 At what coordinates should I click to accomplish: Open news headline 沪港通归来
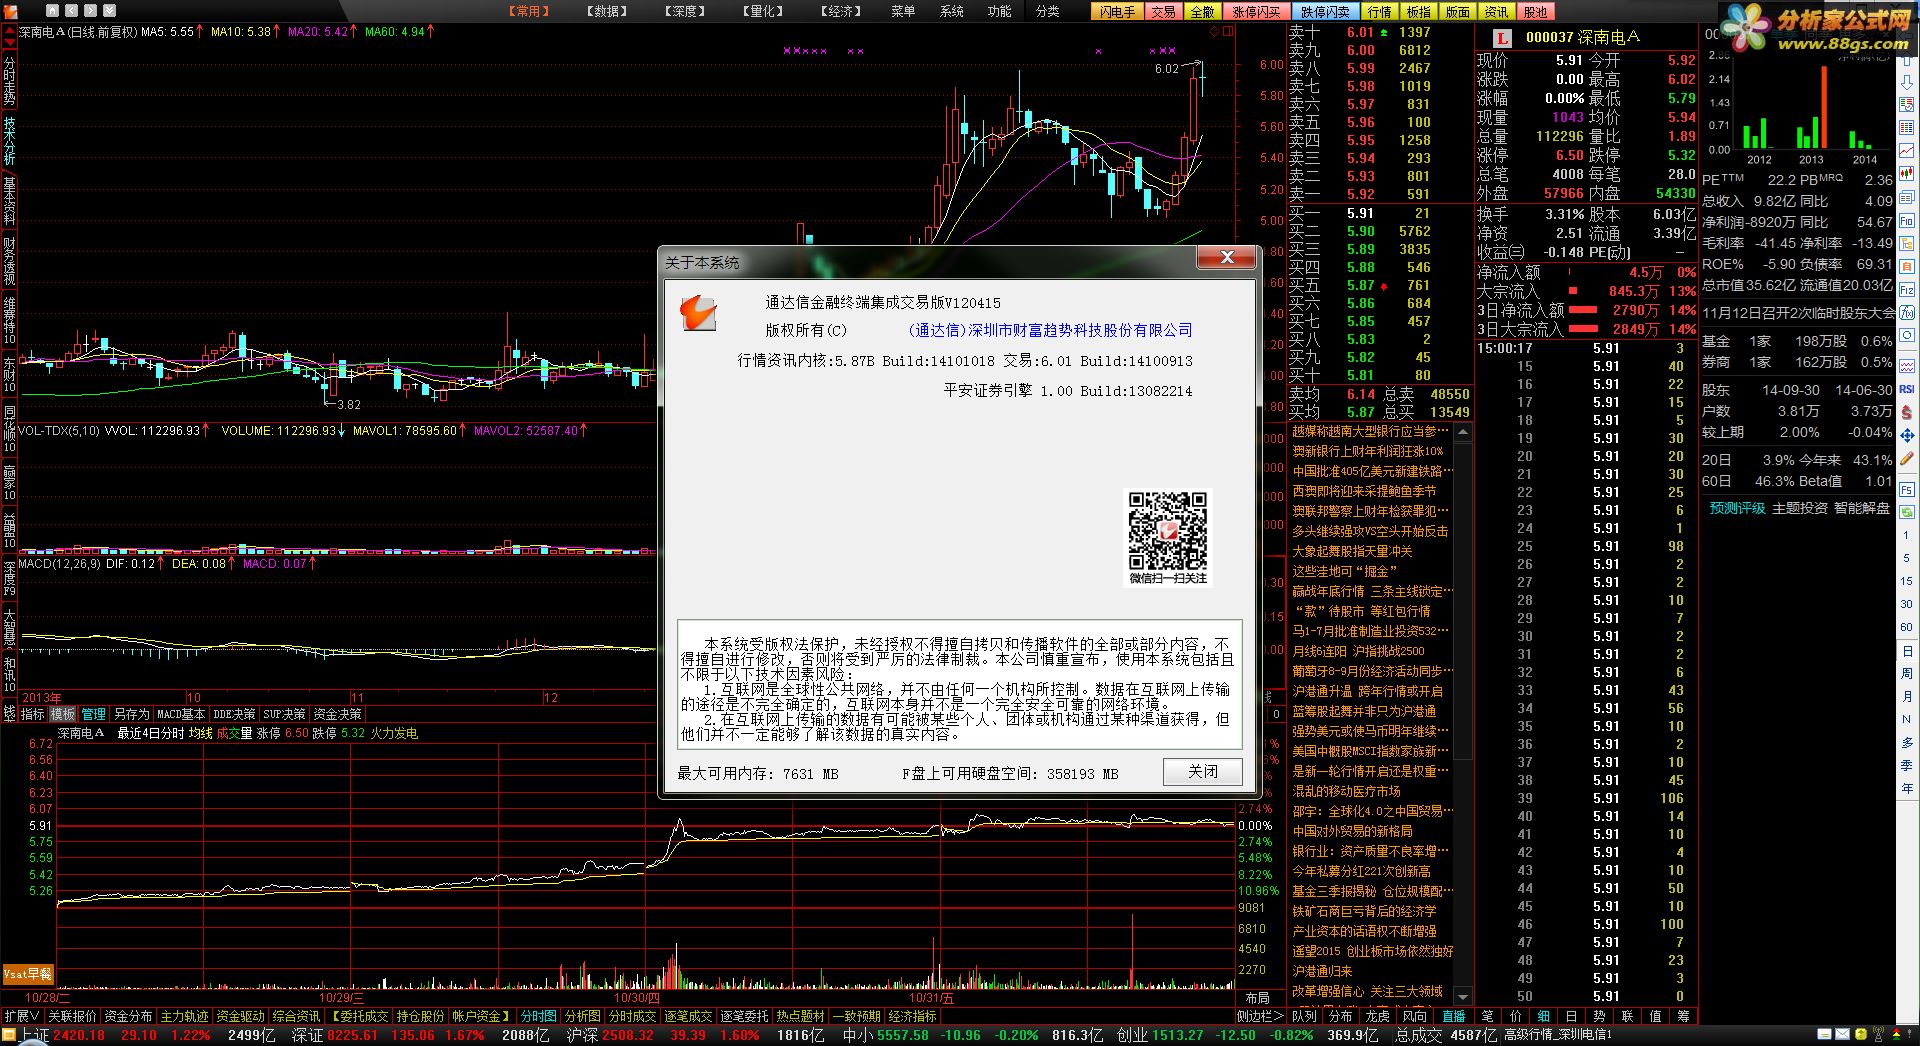point(1322,971)
